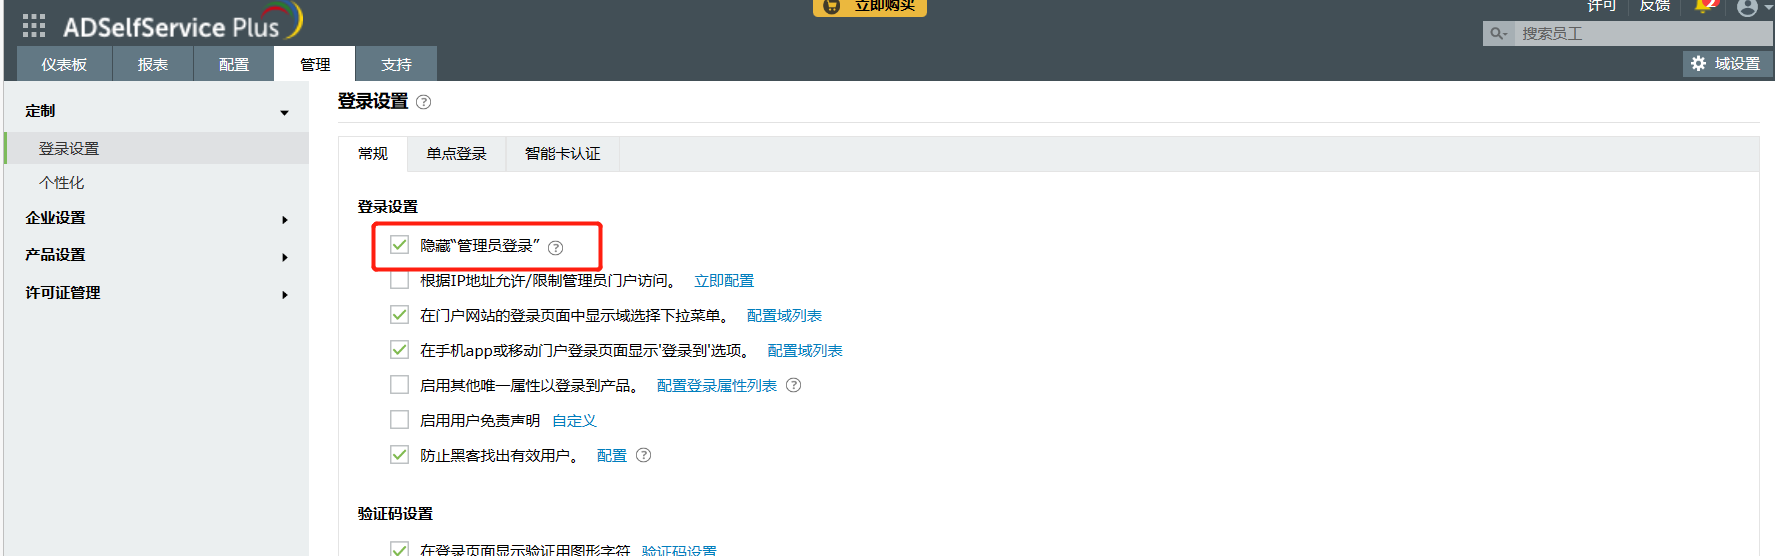Toggle the 防止黑客找出有效用户 checkbox
1775x556 pixels.
click(400, 455)
